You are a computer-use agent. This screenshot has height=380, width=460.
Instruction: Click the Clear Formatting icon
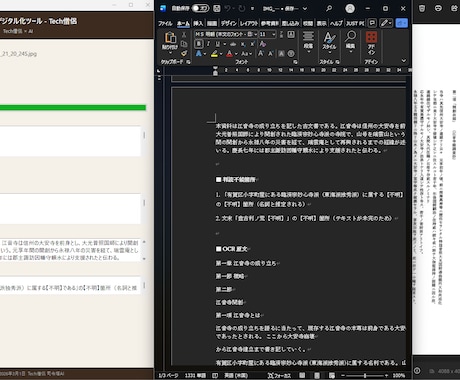[263, 44]
